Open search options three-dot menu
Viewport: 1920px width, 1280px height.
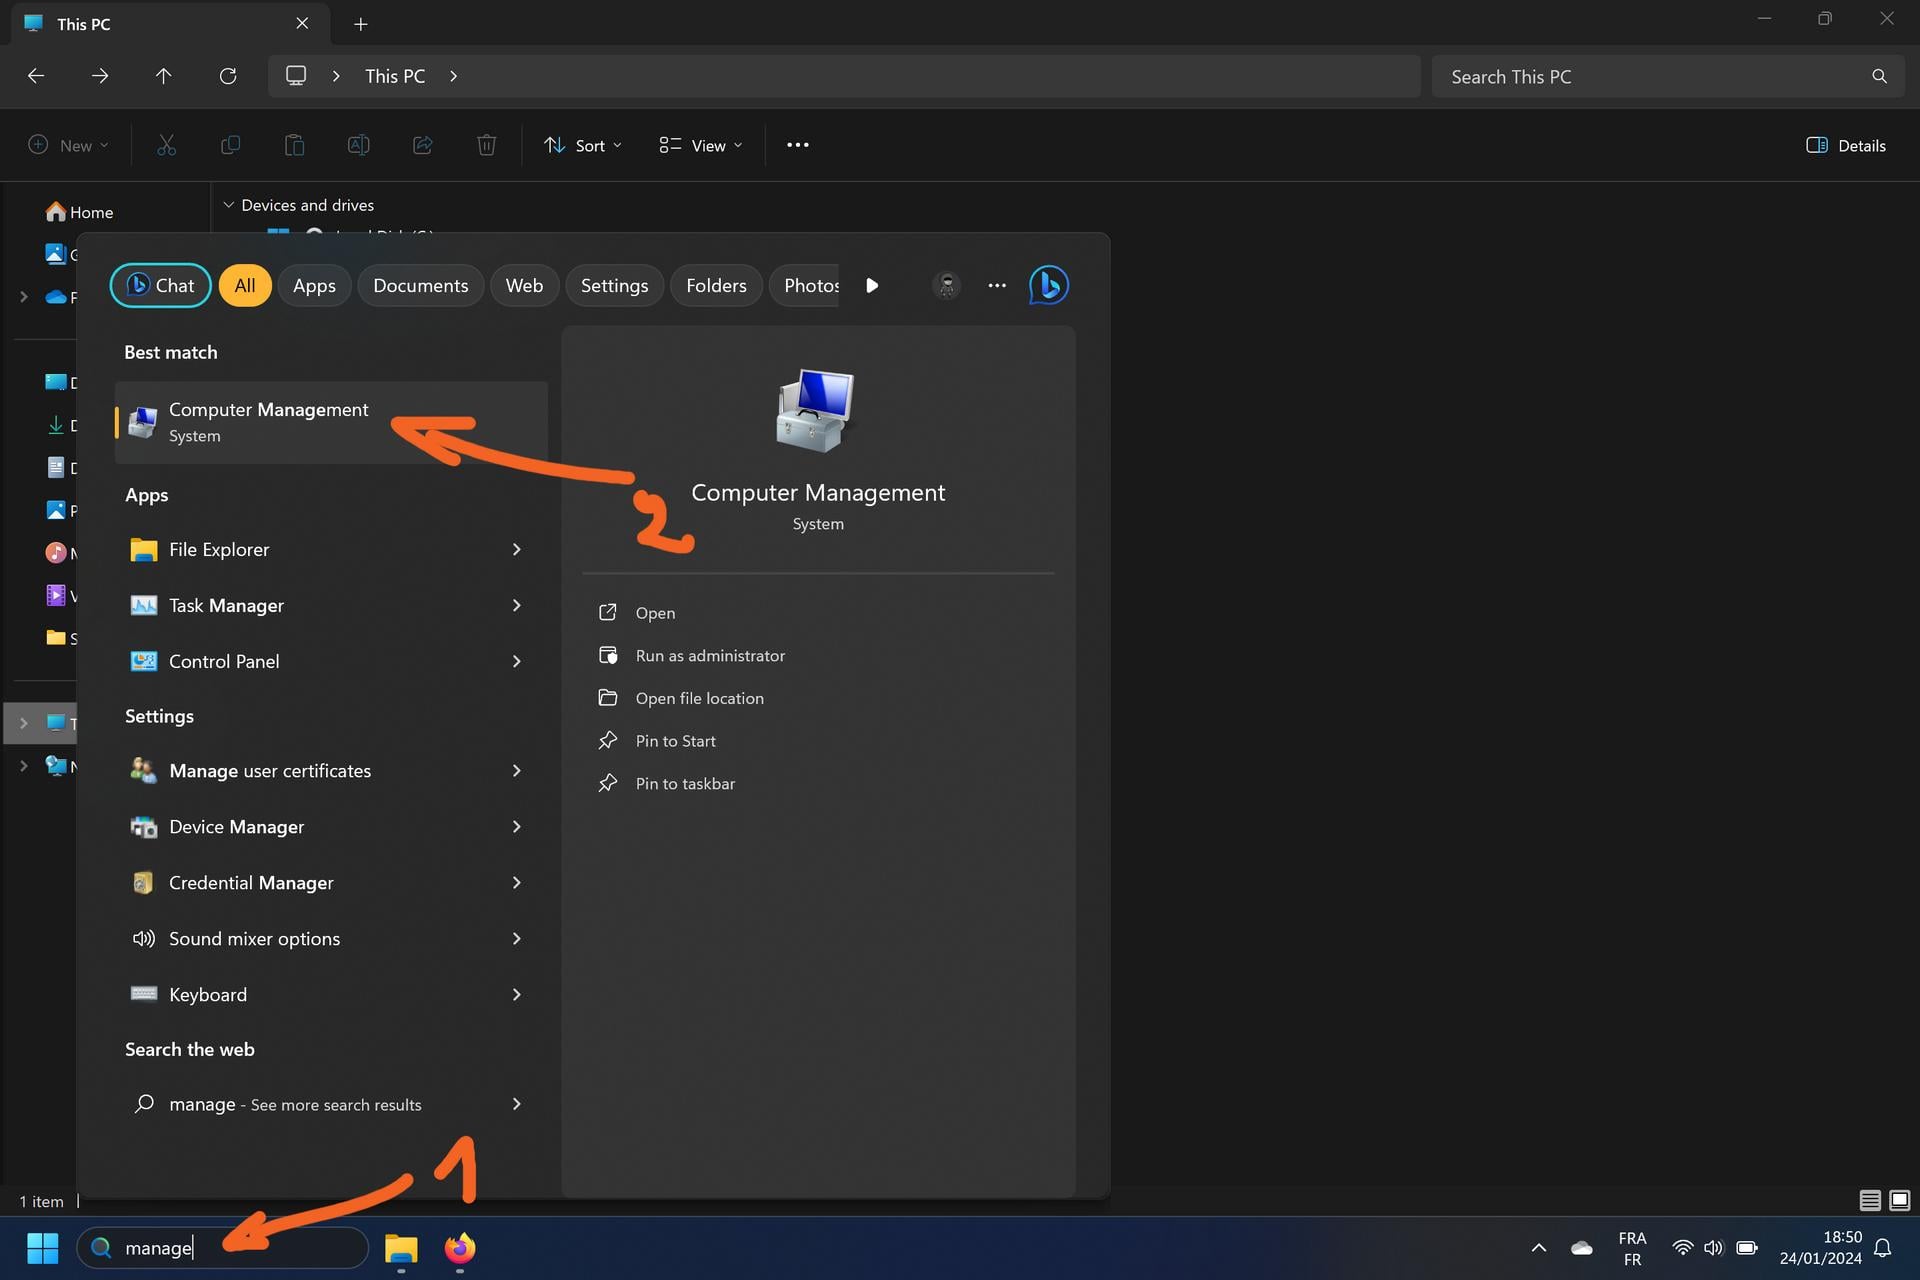(x=997, y=285)
